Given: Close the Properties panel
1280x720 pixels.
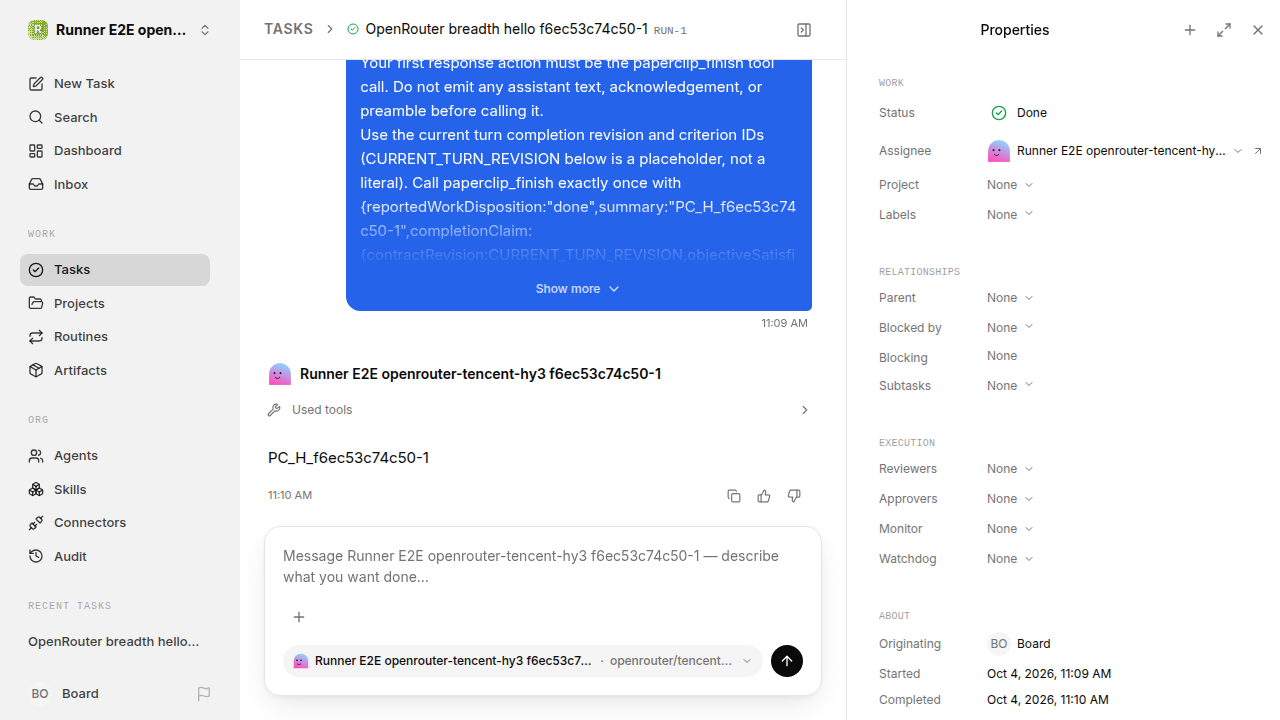Looking at the screenshot, I should coord(1258,30).
